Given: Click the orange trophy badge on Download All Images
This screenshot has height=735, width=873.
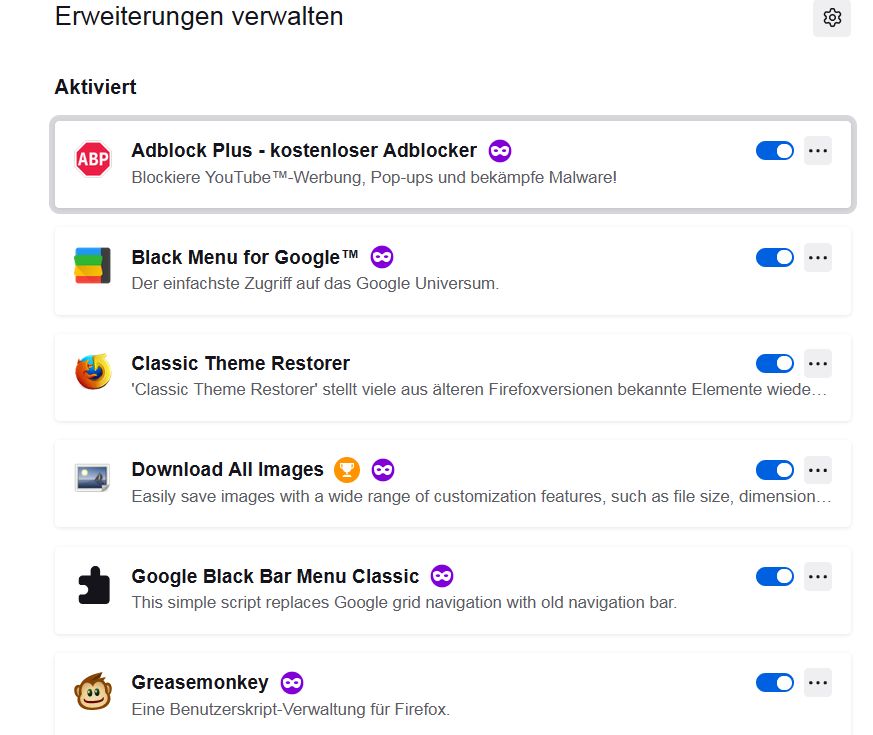Looking at the screenshot, I should click(x=347, y=470).
